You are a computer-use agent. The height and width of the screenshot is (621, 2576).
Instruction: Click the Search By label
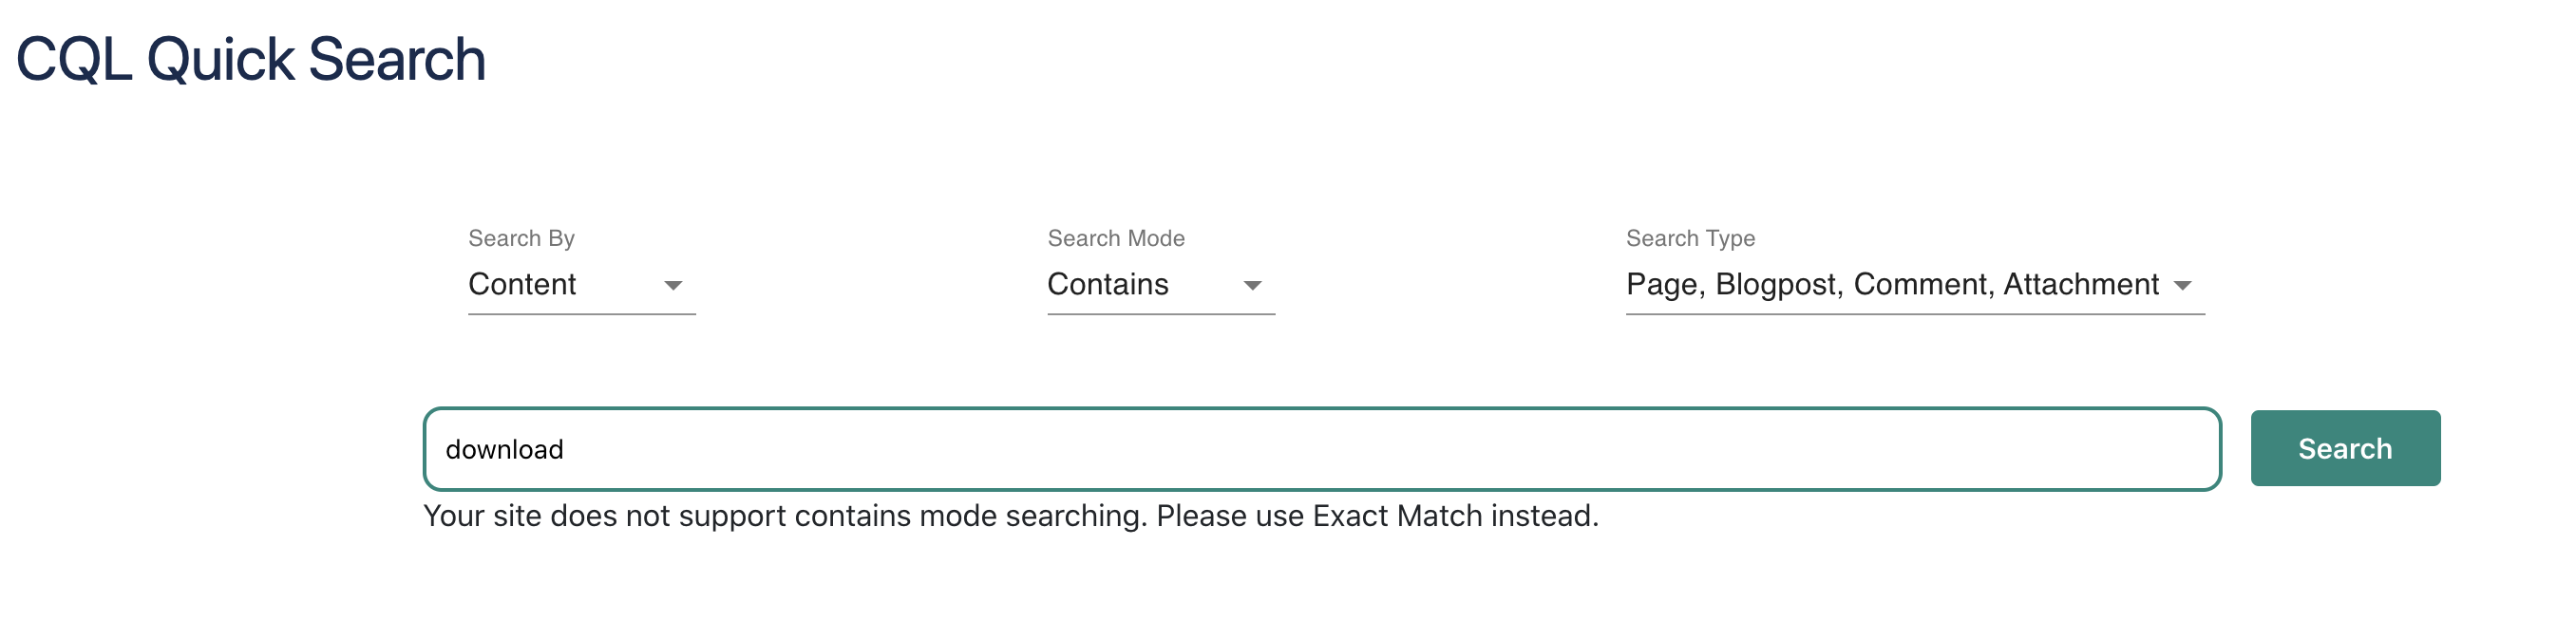521,238
